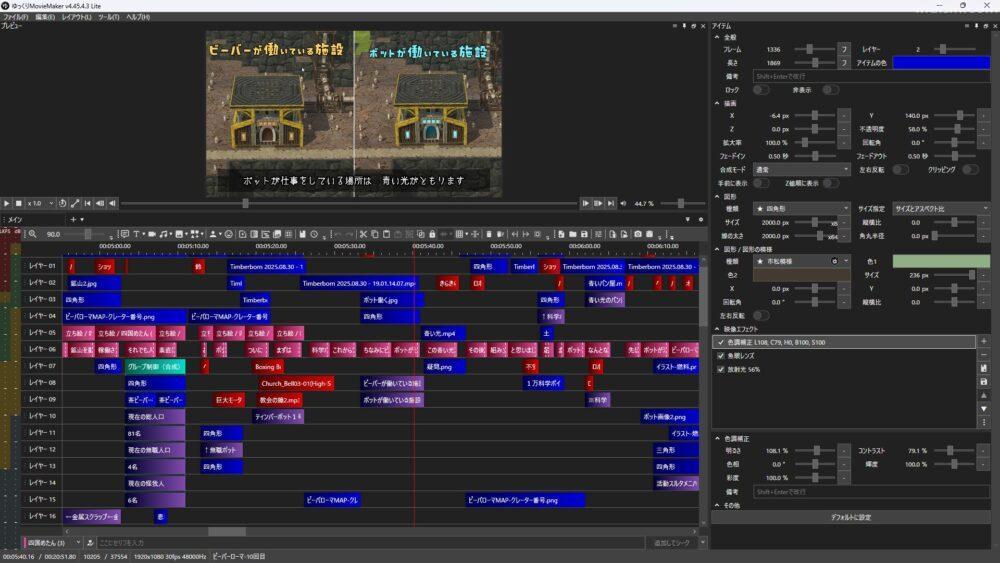The image size is (1000, 563).
Task: Collapse the 映像エフェクト section
Action: (717, 329)
